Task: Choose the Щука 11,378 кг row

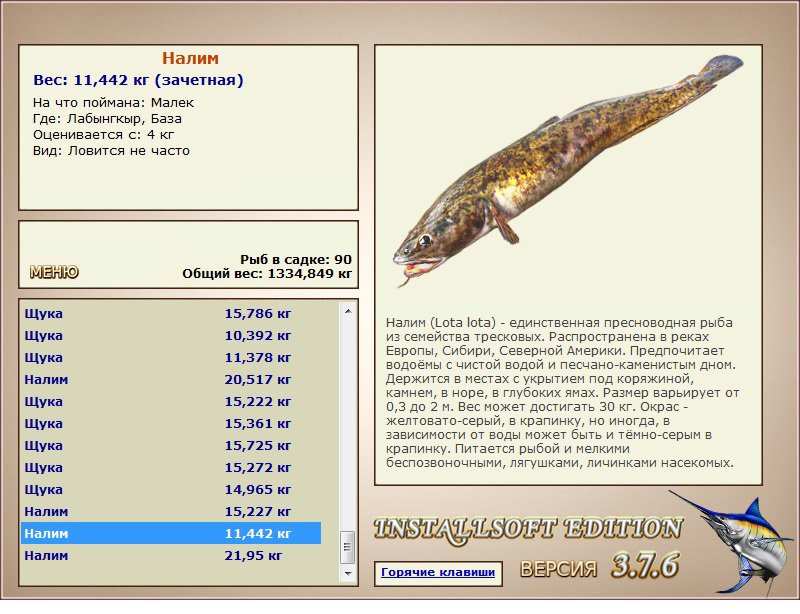Action: click(x=170, y=357)
